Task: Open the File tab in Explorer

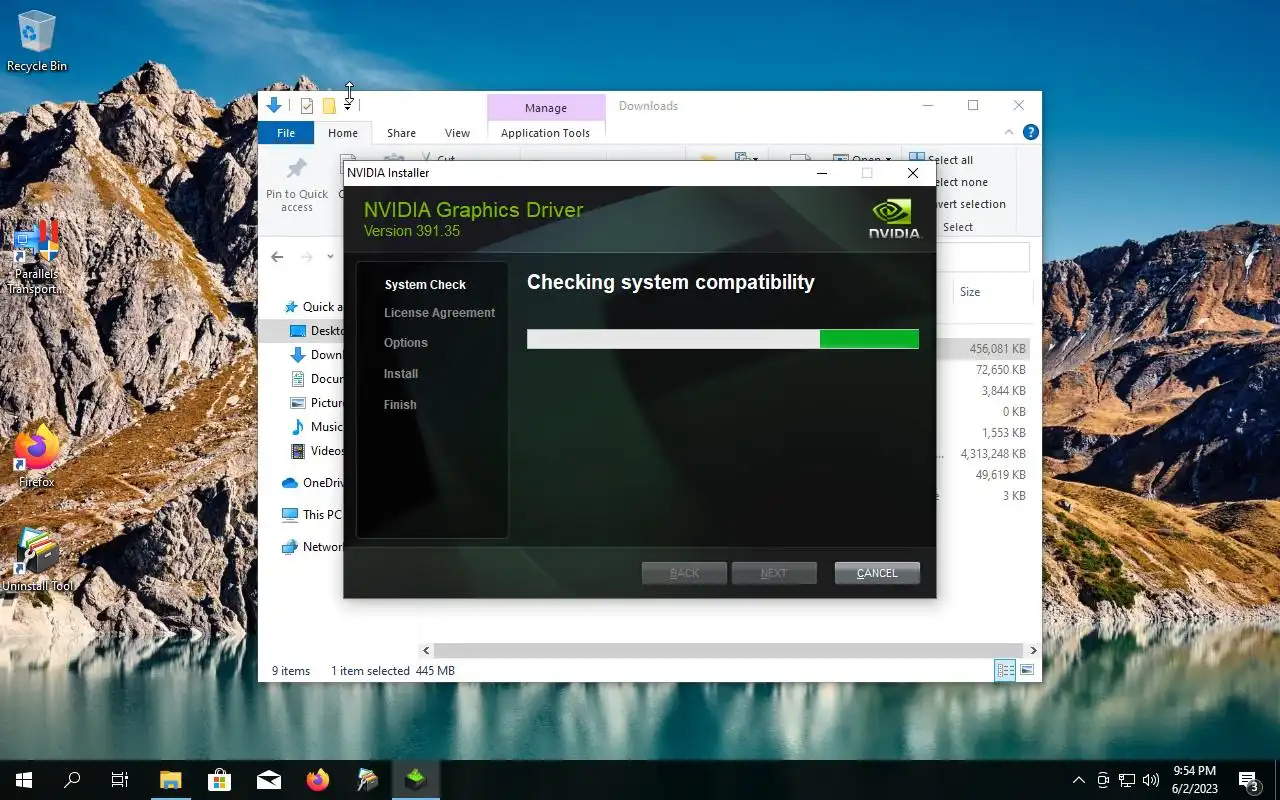Action: point(286,133)
